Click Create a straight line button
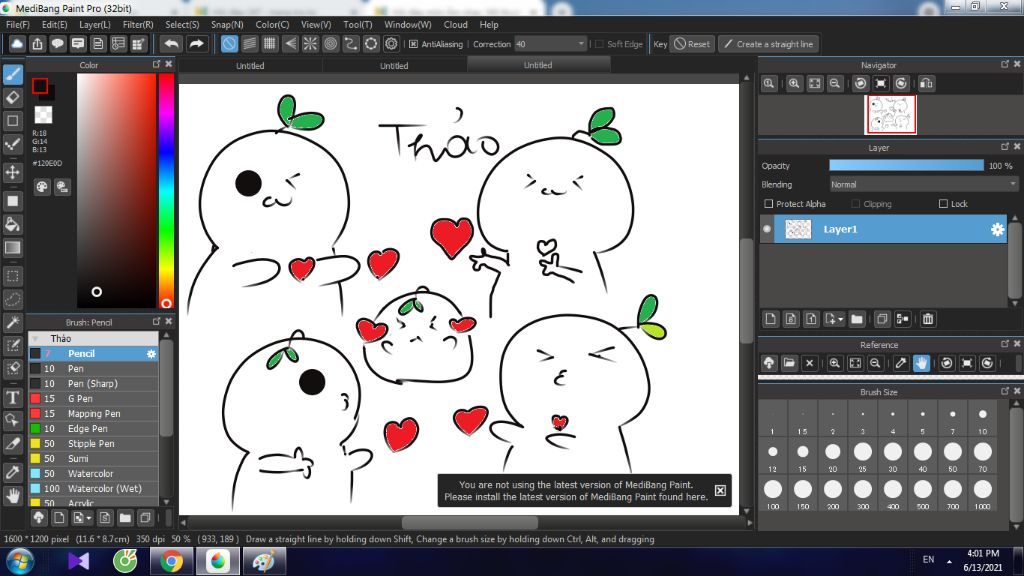The height and width of the screenshot is (576, 1024). pyautogui.click(x=769, y=44)
